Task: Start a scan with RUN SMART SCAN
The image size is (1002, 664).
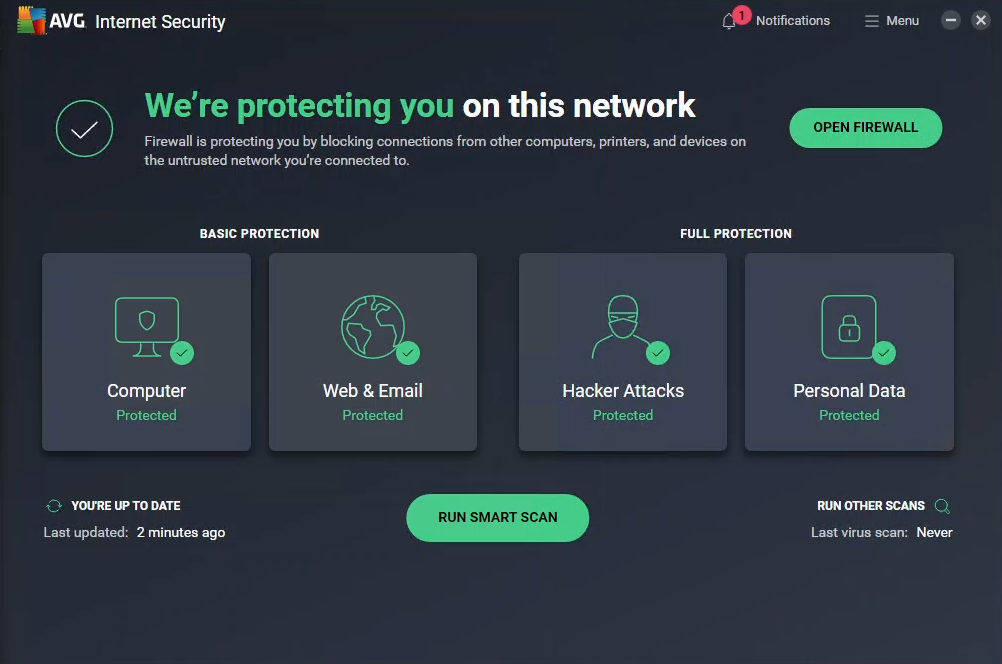Action: [x=497, y=517]
